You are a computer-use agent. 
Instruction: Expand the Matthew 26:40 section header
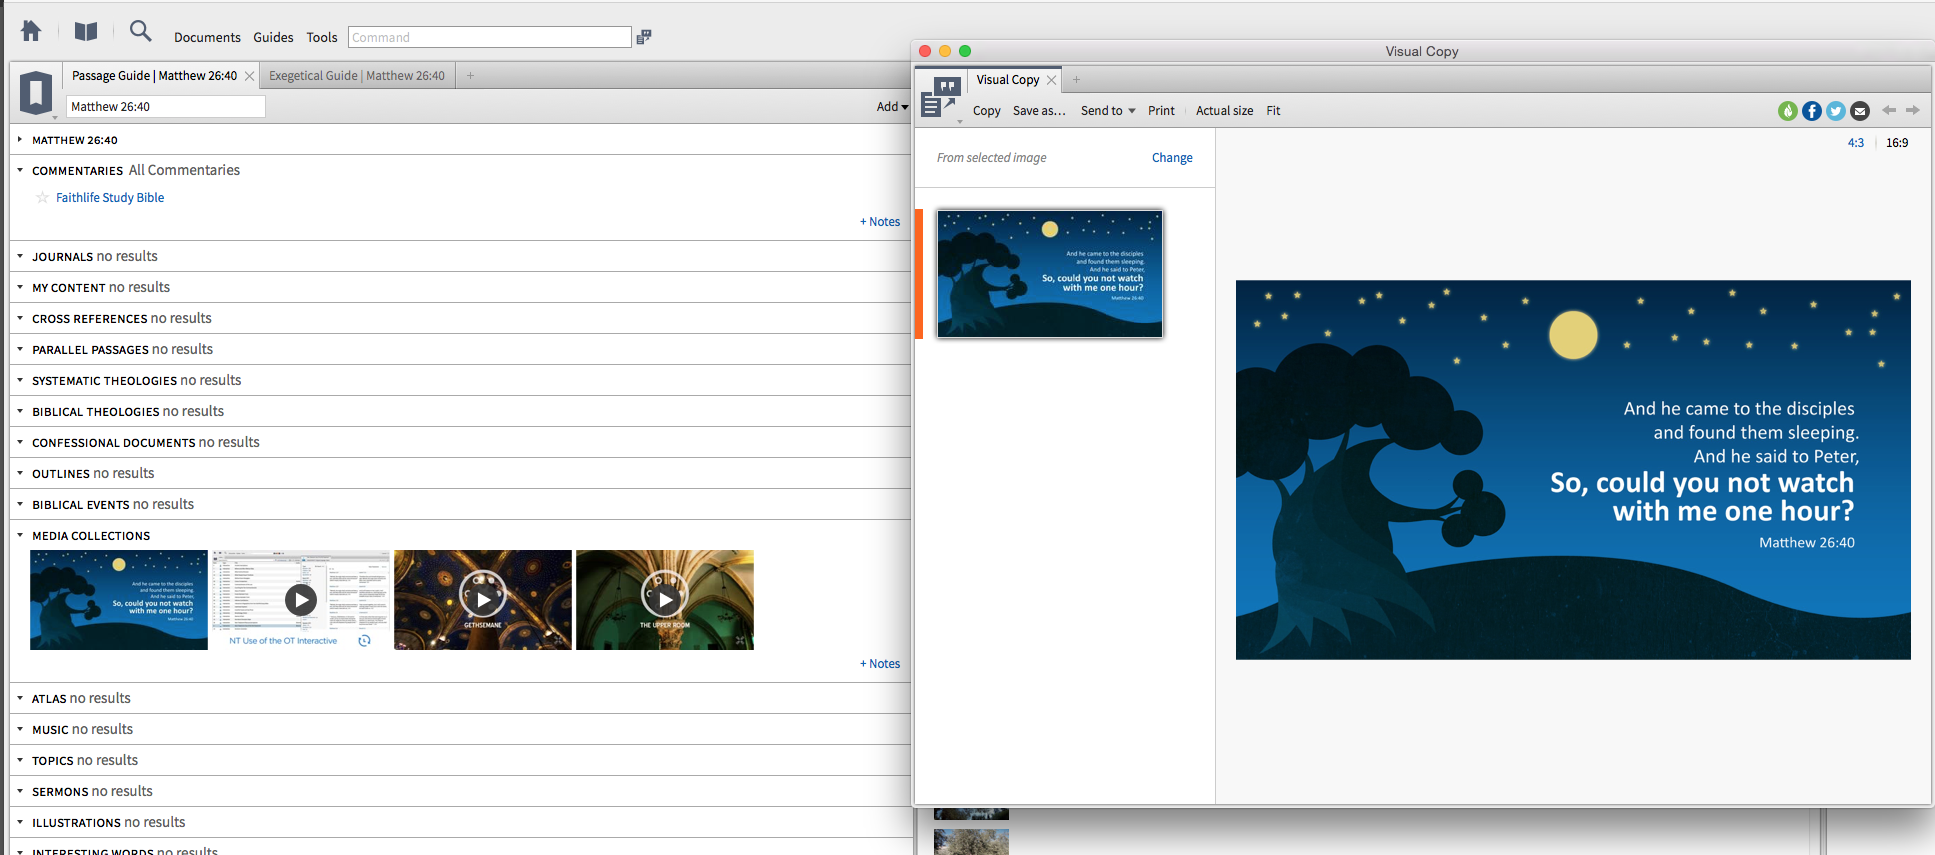pos(20,140)
